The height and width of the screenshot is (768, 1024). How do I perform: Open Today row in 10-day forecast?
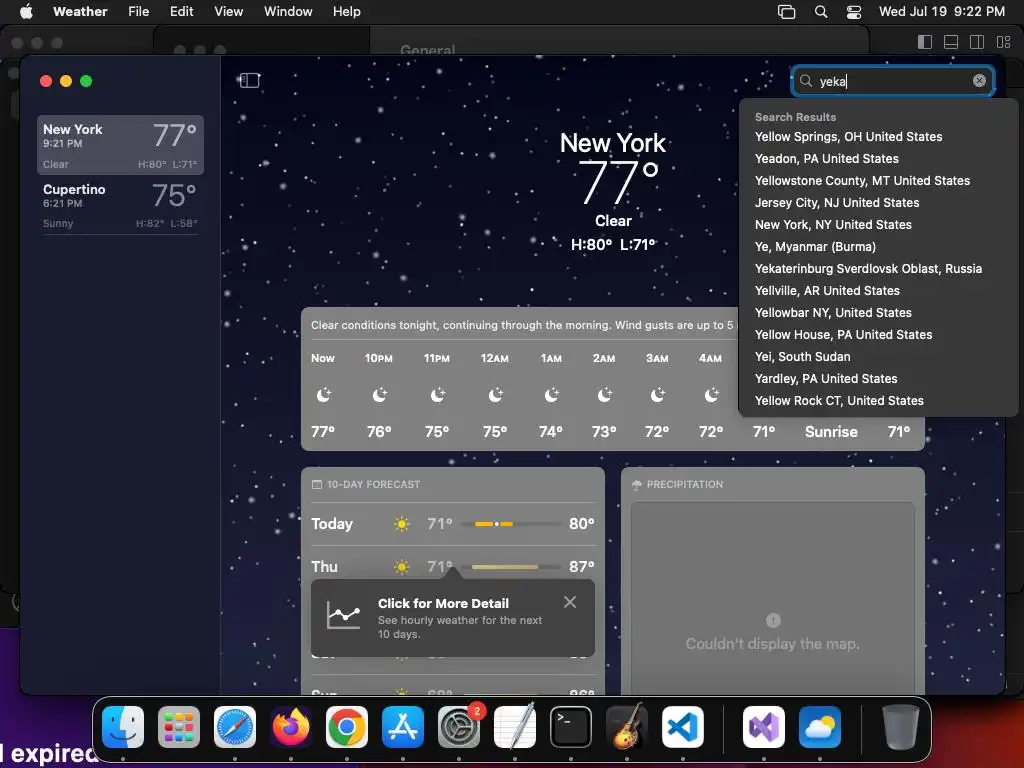coord(453,524)
